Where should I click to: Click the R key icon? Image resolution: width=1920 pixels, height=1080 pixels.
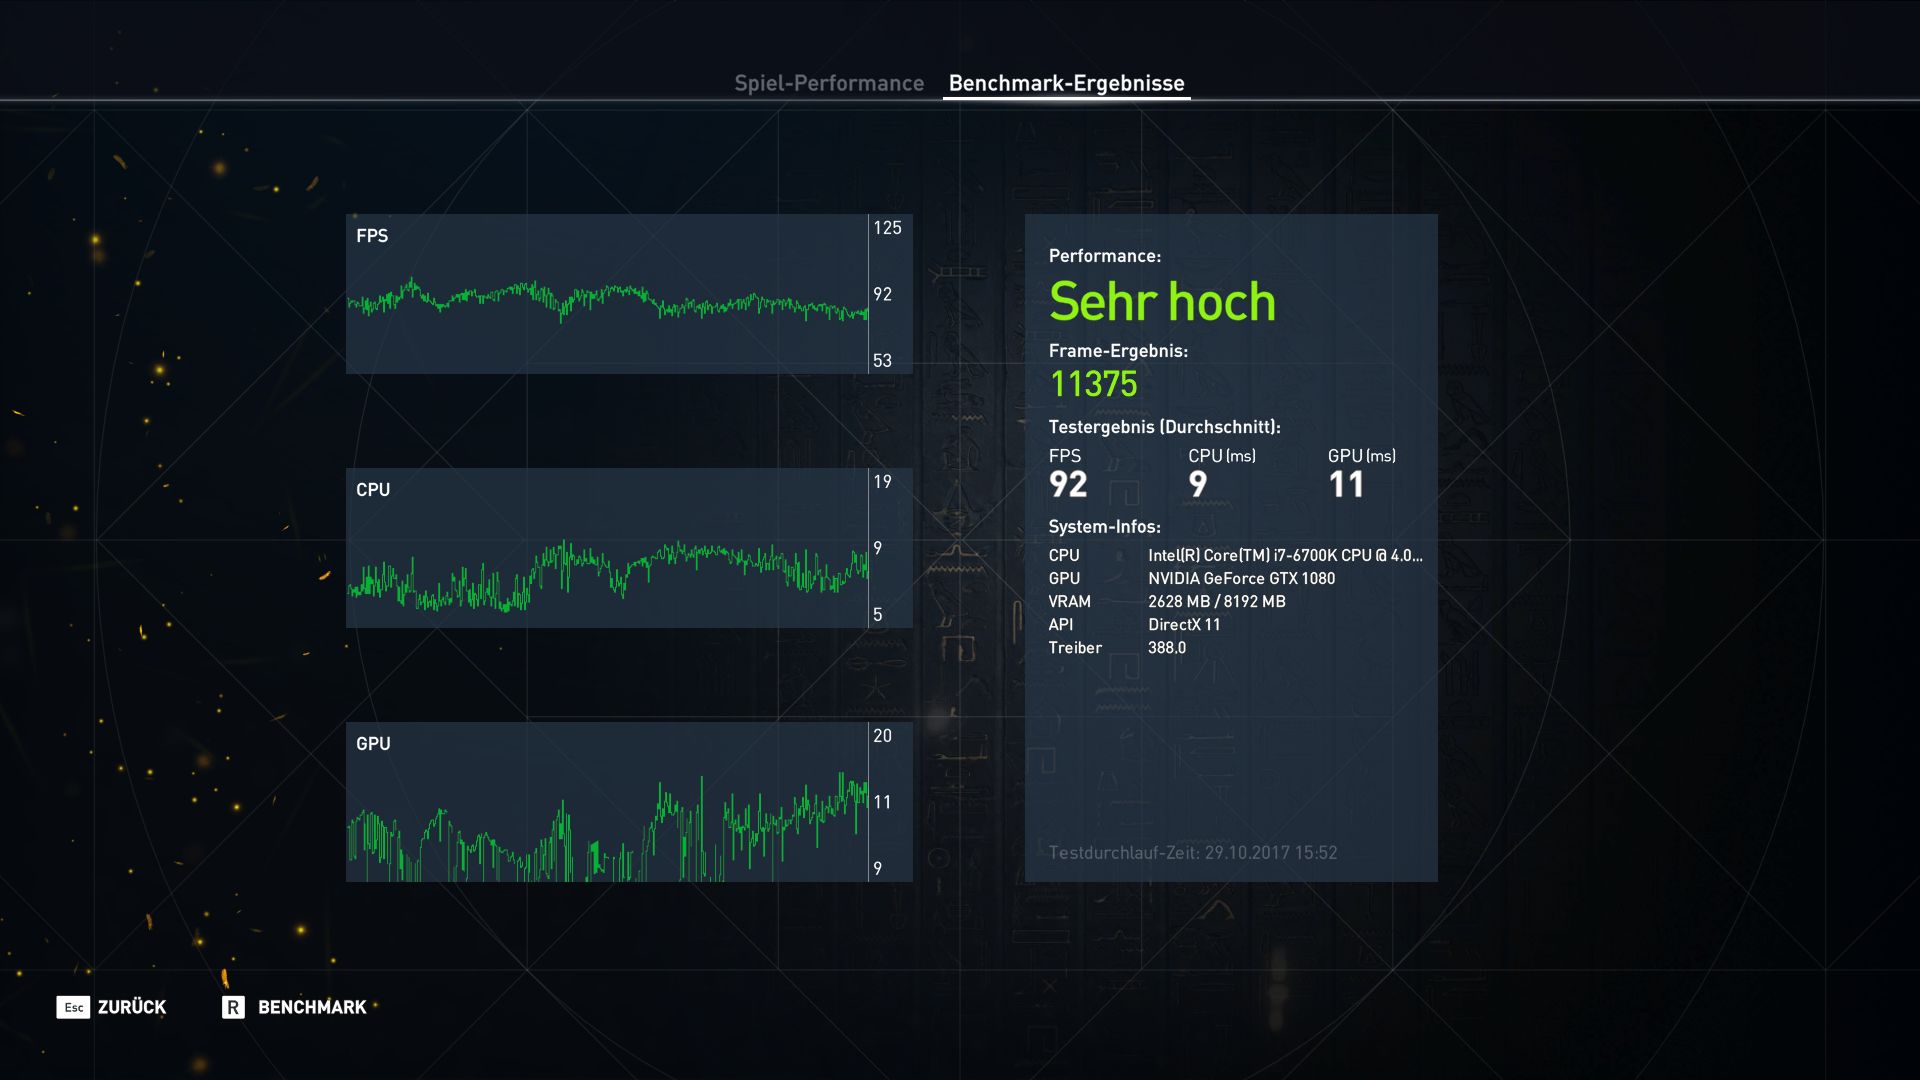233,1007
